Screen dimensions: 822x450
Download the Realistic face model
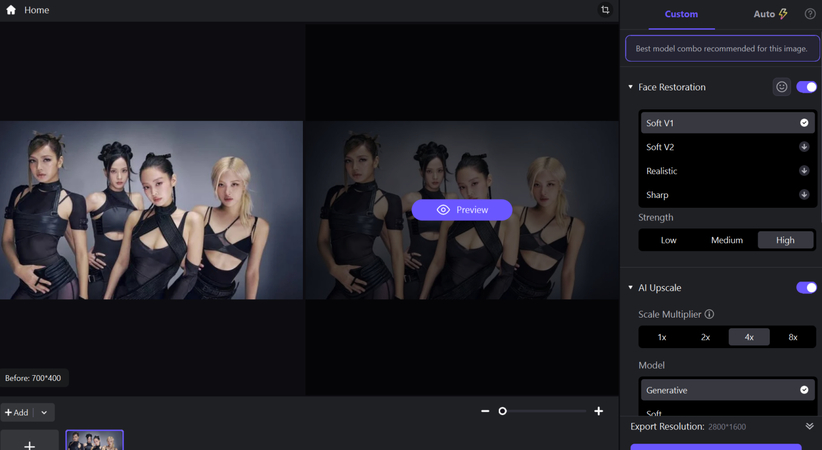point(804,170)
